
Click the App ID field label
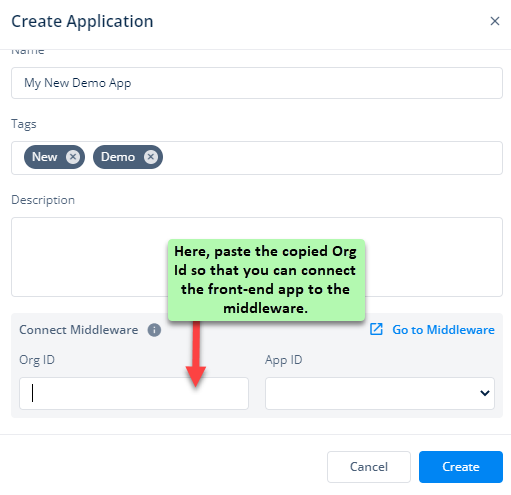[284, 360]
